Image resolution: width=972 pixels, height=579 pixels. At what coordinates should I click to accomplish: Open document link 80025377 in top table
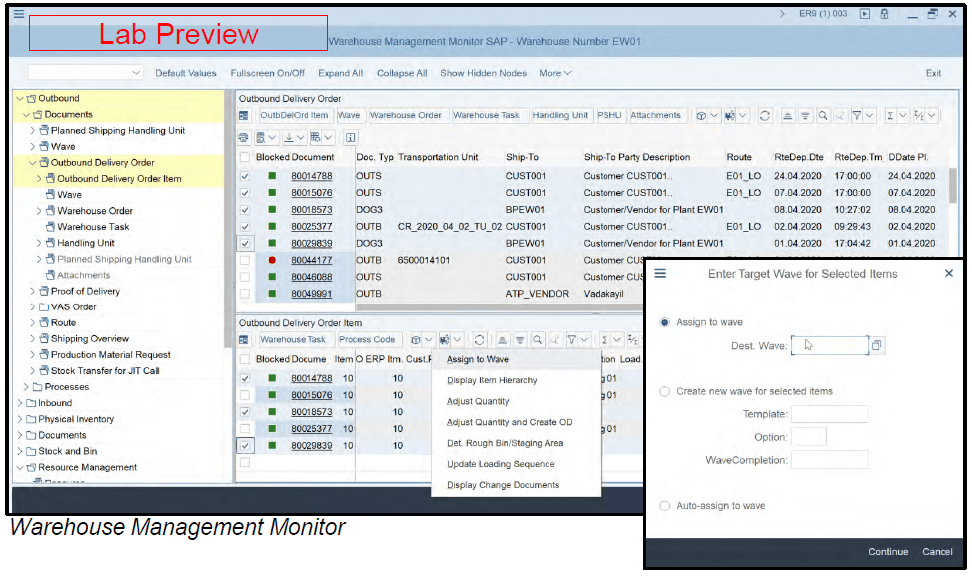click(312, 228)
